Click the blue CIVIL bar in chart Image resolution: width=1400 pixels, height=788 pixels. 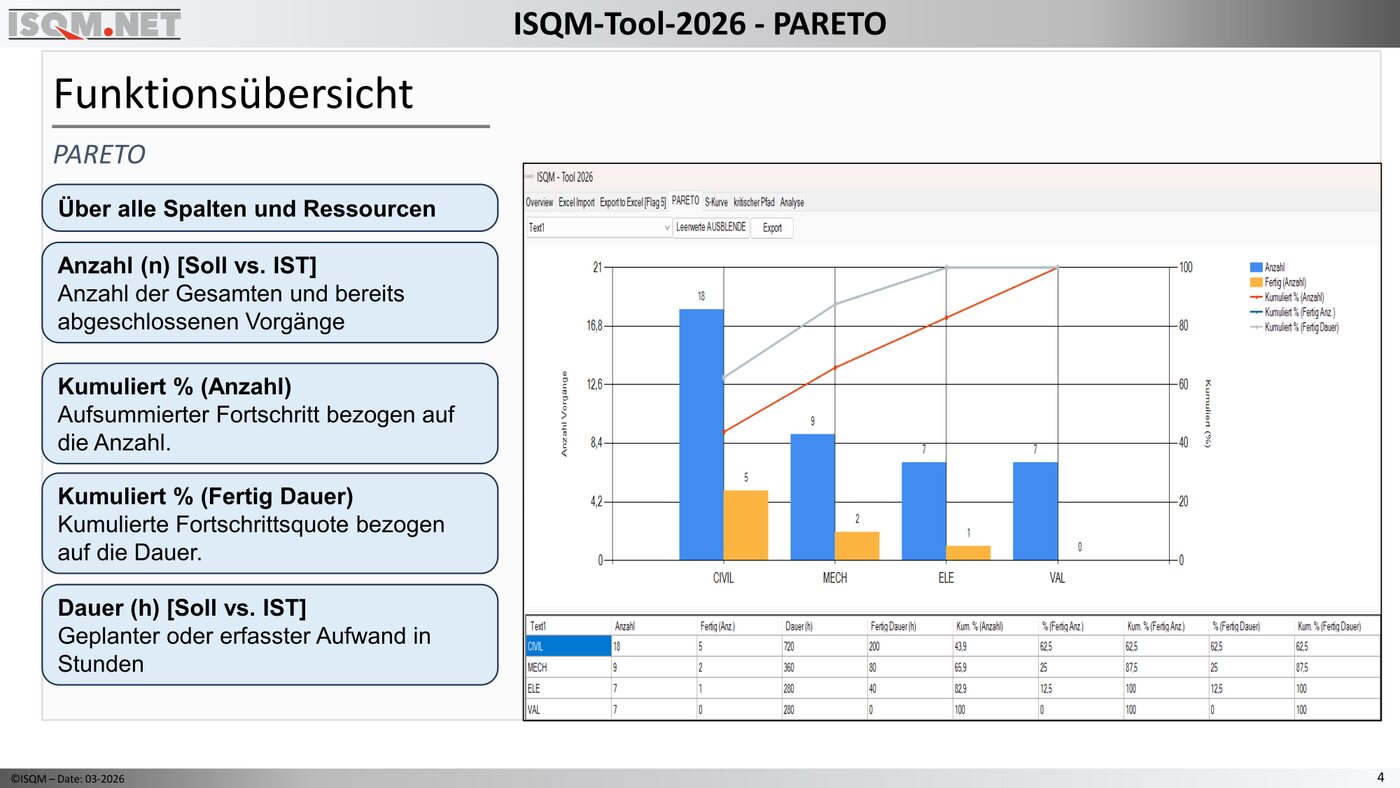(x=701, y=434)
